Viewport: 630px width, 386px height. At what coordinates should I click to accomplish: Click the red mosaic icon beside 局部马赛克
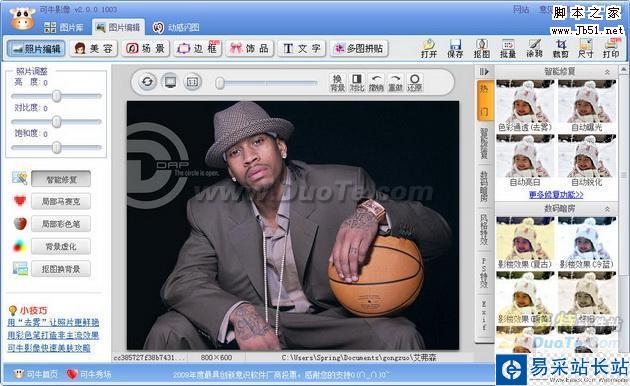click(x=20, y=200)
